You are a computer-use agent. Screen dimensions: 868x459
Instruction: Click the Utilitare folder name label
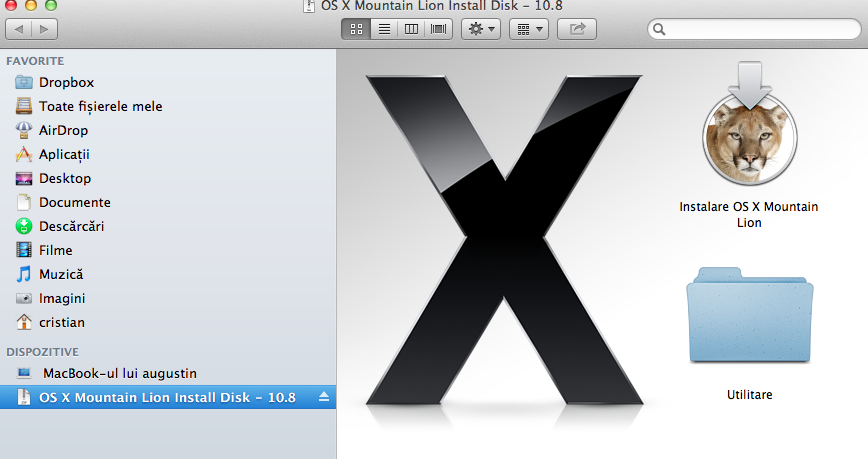[750, 395]
